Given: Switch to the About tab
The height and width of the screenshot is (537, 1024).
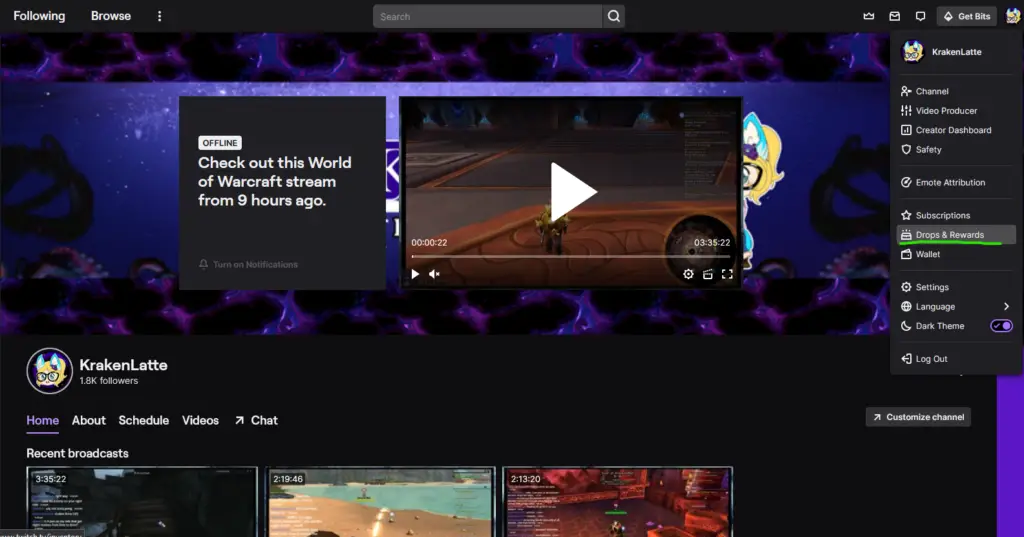Looking at the screenshot, I should [x=89, y=421].
